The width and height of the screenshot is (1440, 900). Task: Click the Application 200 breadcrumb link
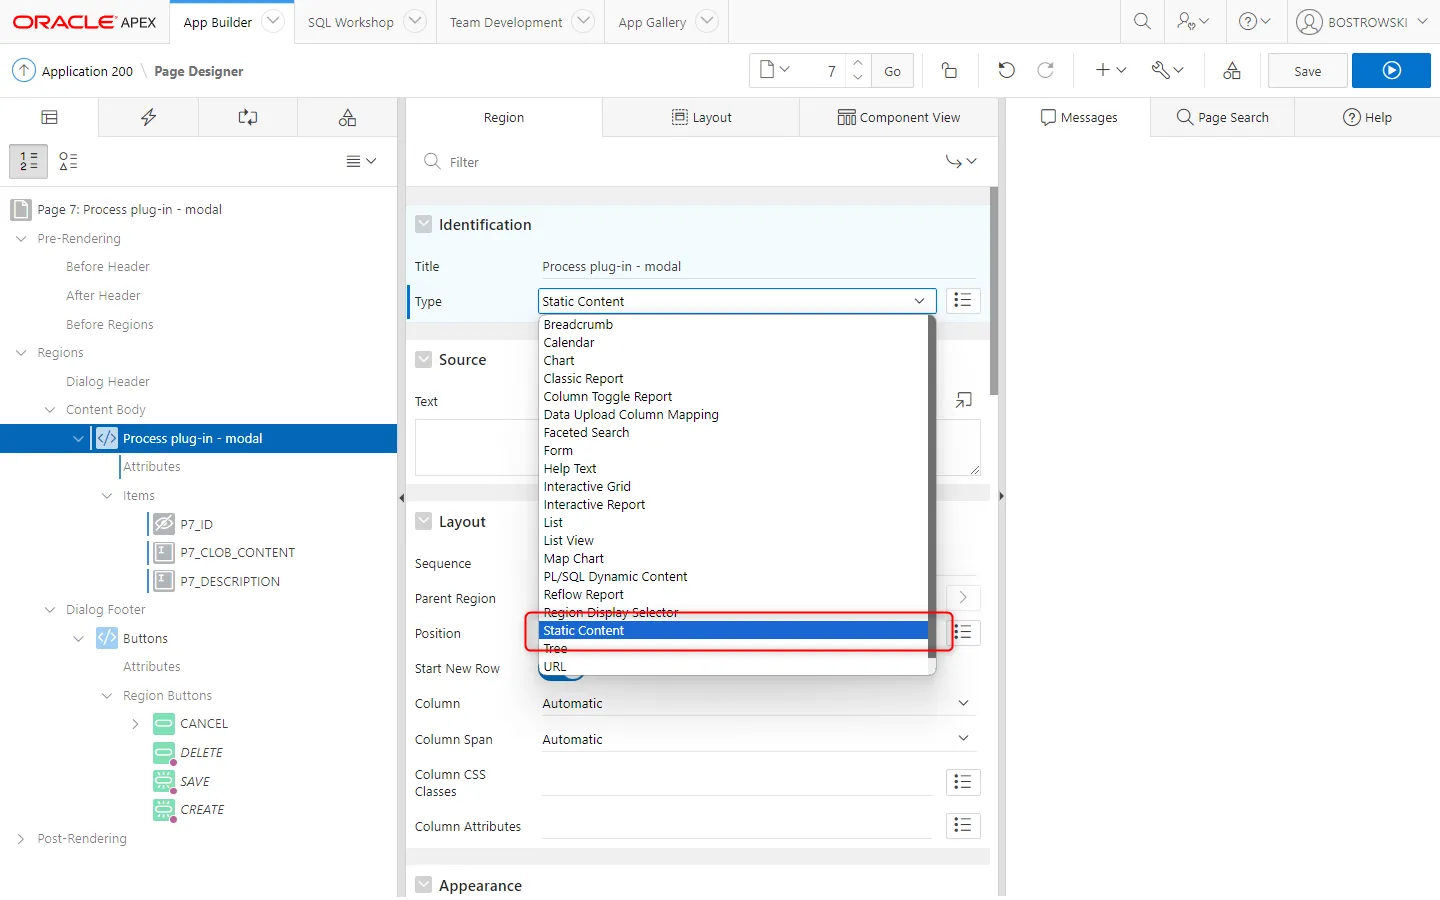coord(87,71)
